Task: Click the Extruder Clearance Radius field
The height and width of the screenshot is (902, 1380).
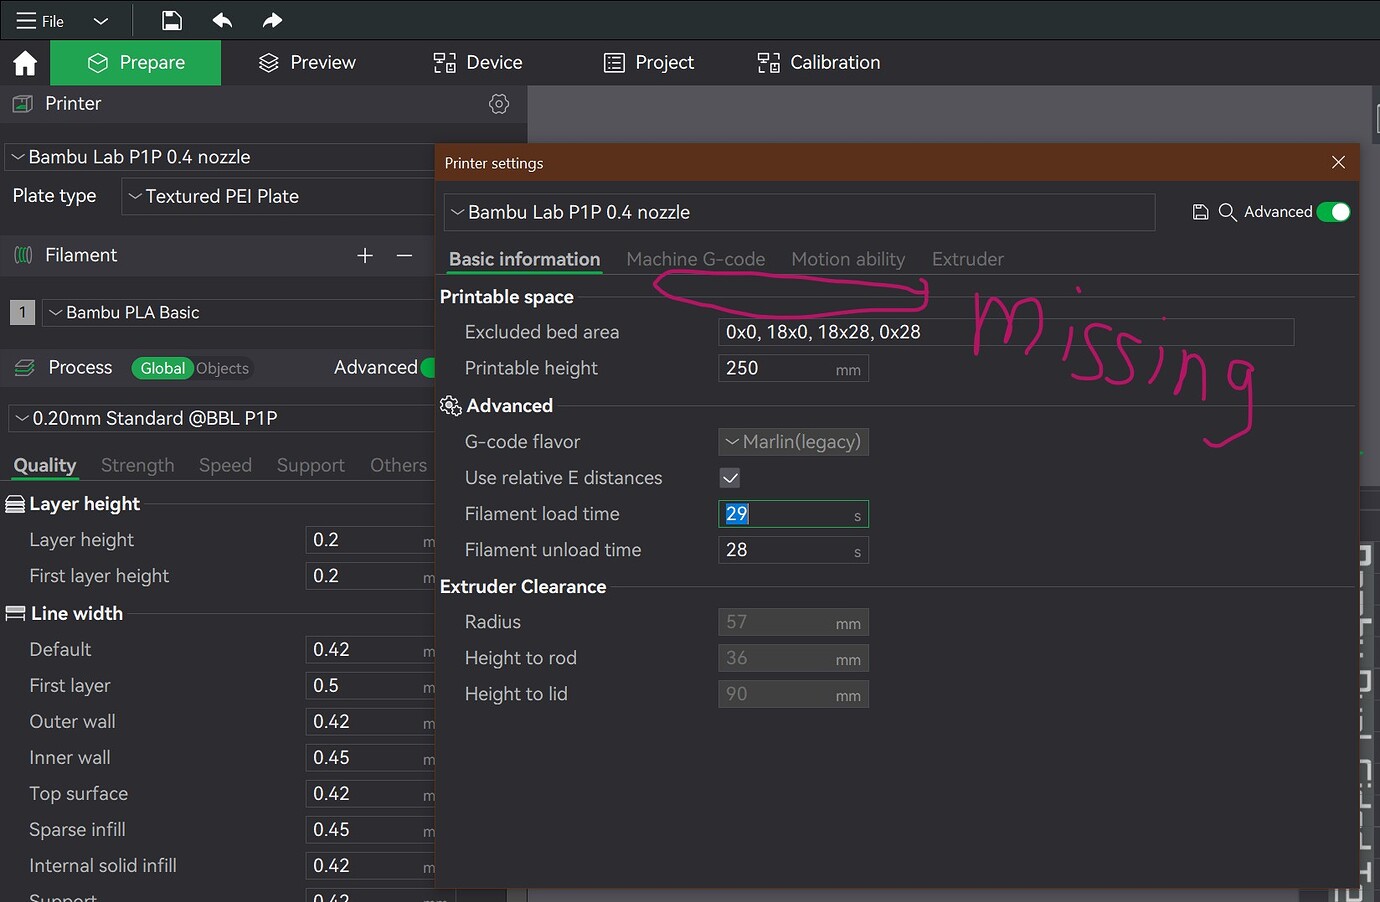Action: click(x=793, y=622)
